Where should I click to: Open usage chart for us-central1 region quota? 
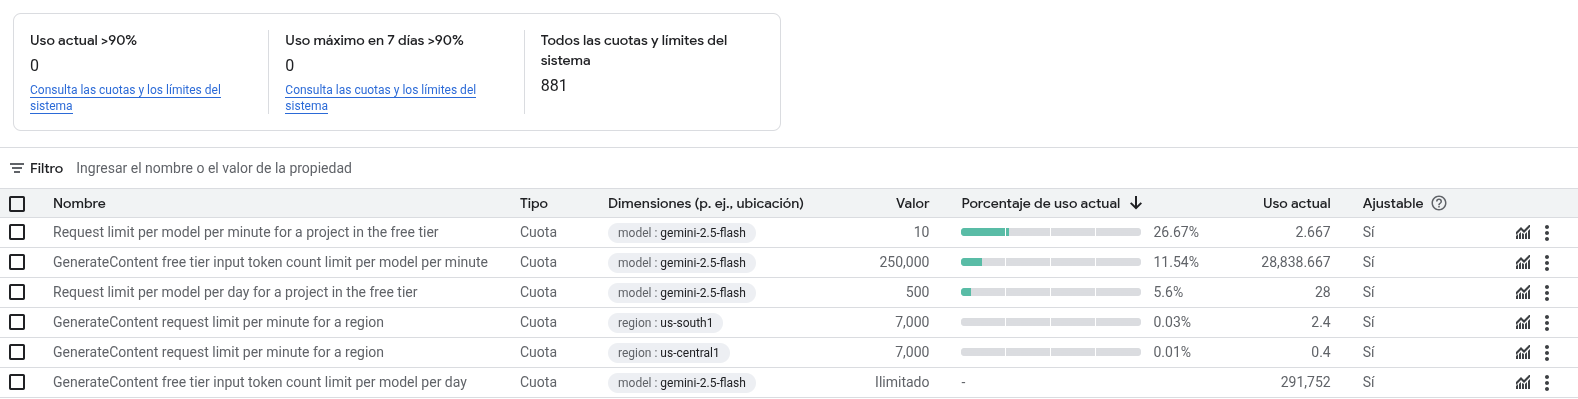coord(1522,353)
